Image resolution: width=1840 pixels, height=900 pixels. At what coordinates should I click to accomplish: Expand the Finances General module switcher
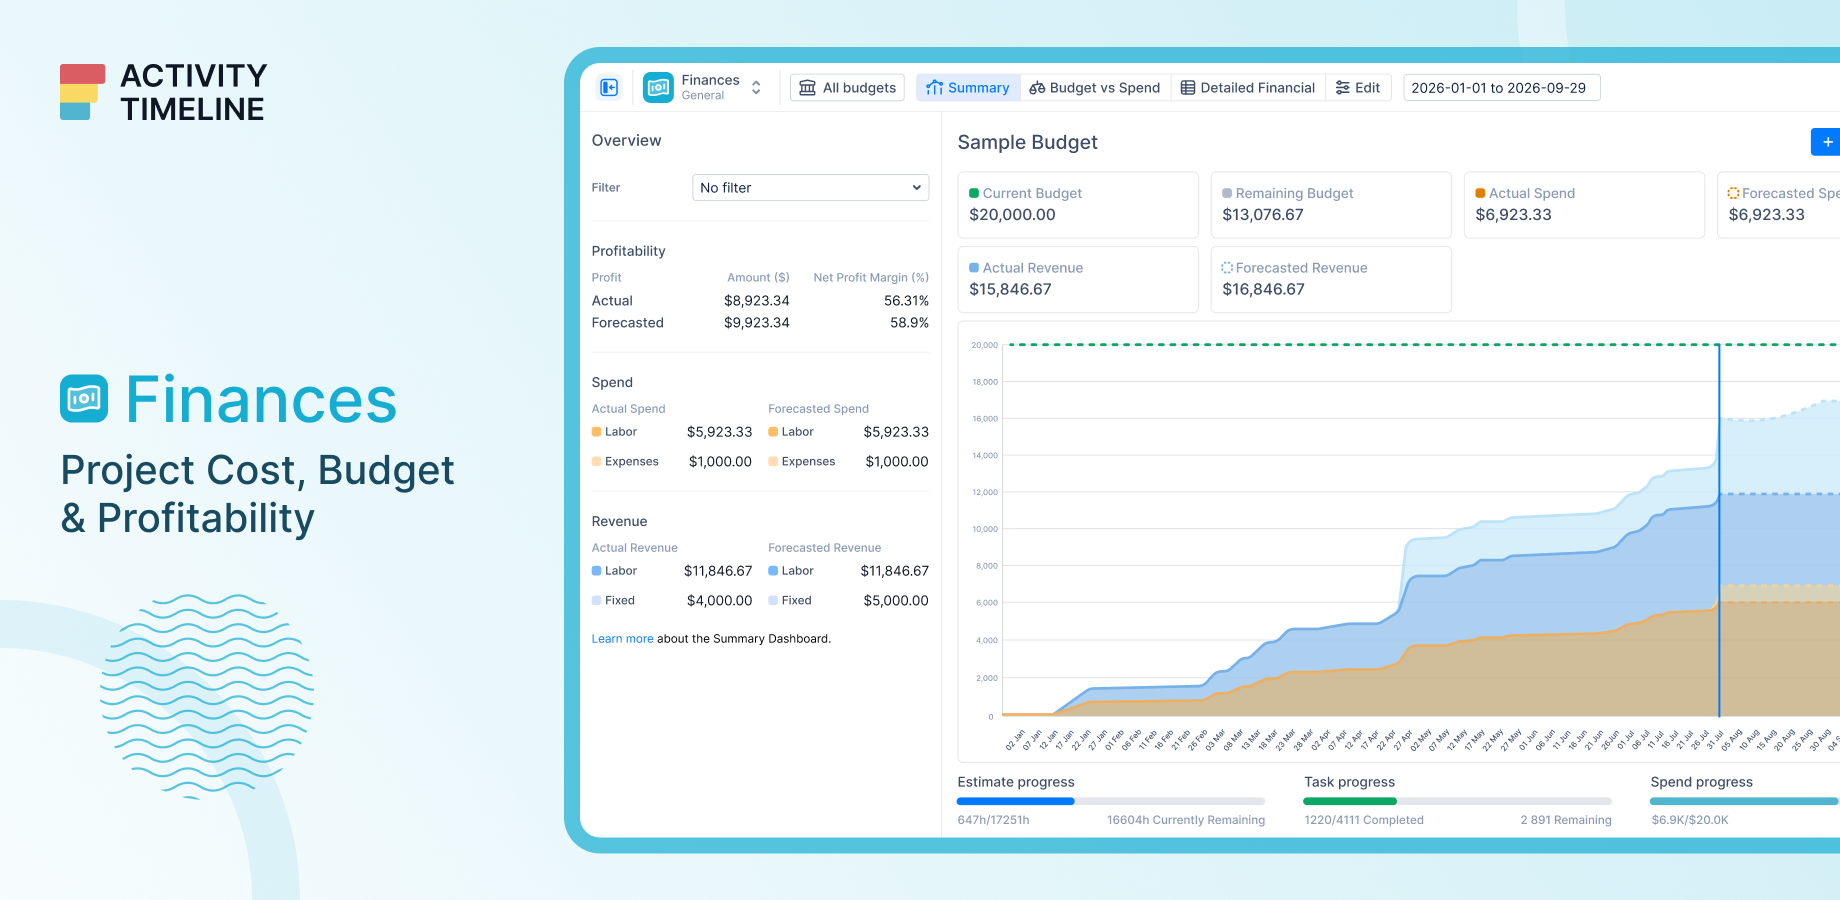pos(756,88)
